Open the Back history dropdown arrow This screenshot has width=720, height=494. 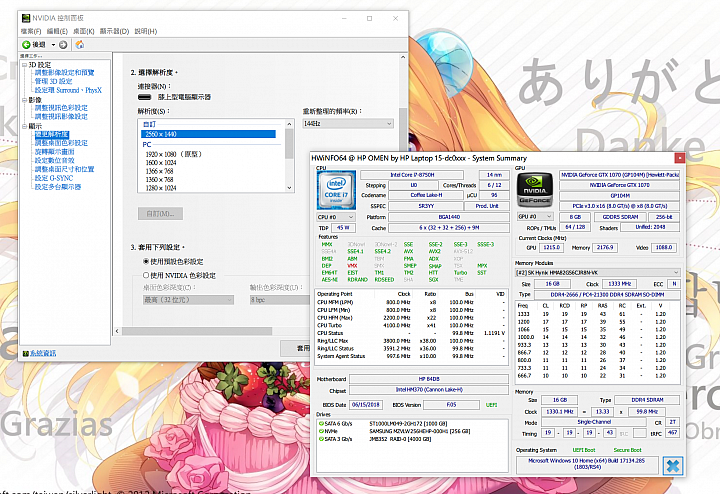pos(53,45)
